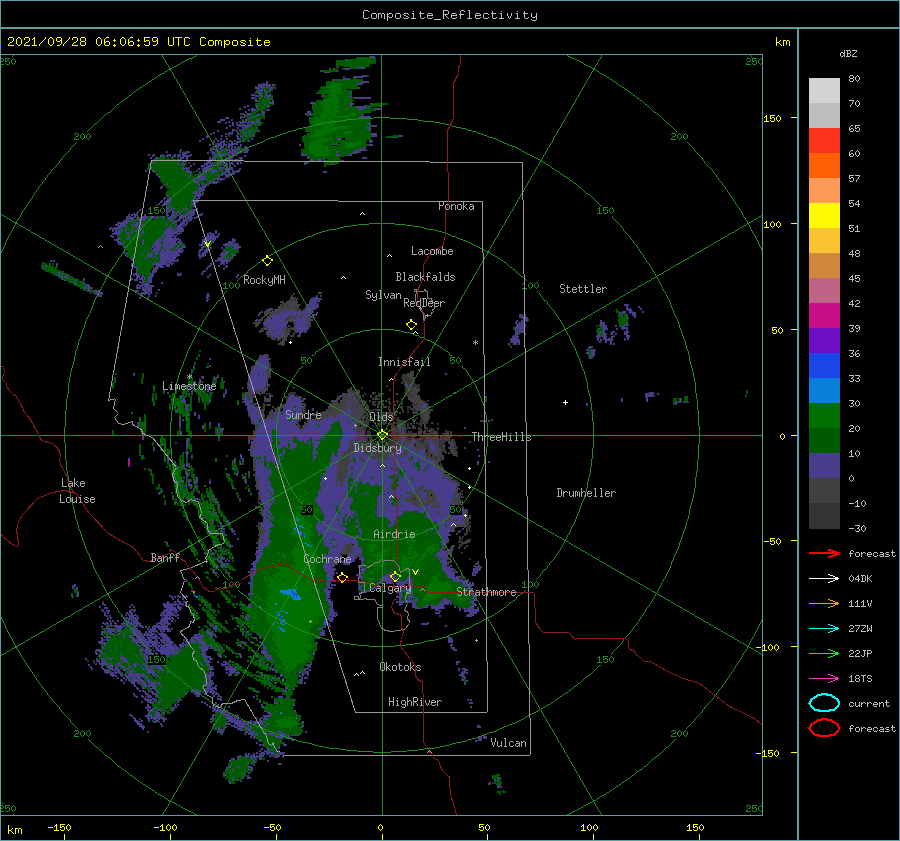This screenshot has height=841, width=900.
Task: Select the cyan current ellipse icon
Action: 824,703
